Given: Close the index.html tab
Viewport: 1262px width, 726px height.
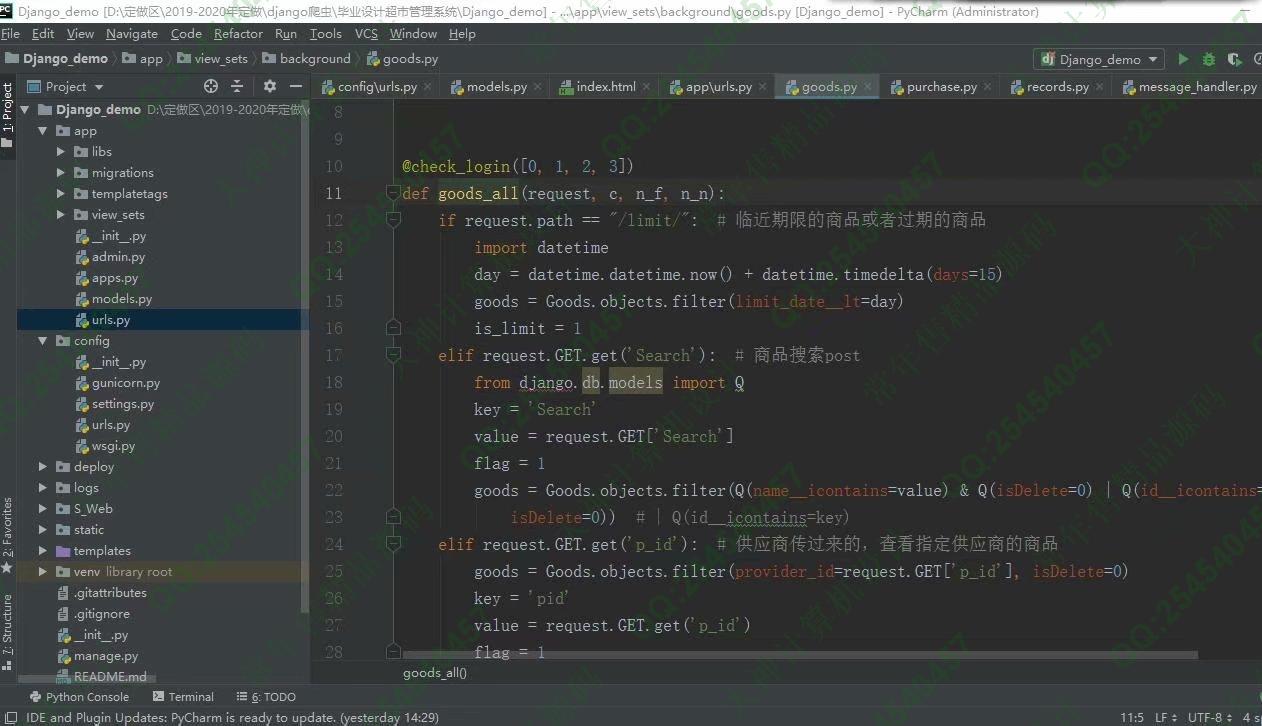Looking at the screenshot, I should [x=646, y=87].
